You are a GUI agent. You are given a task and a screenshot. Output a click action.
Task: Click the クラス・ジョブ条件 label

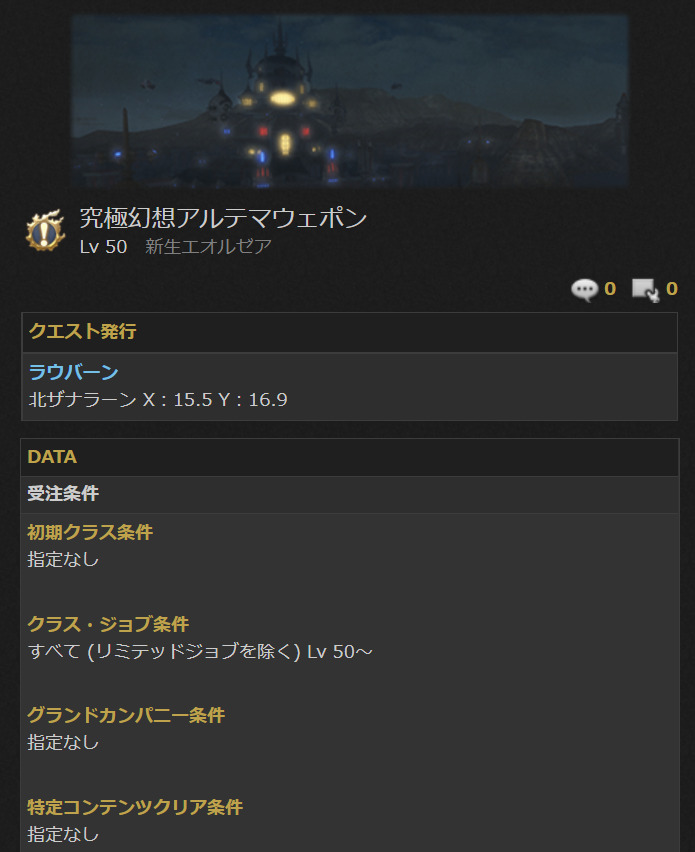[x=108, y=624]
